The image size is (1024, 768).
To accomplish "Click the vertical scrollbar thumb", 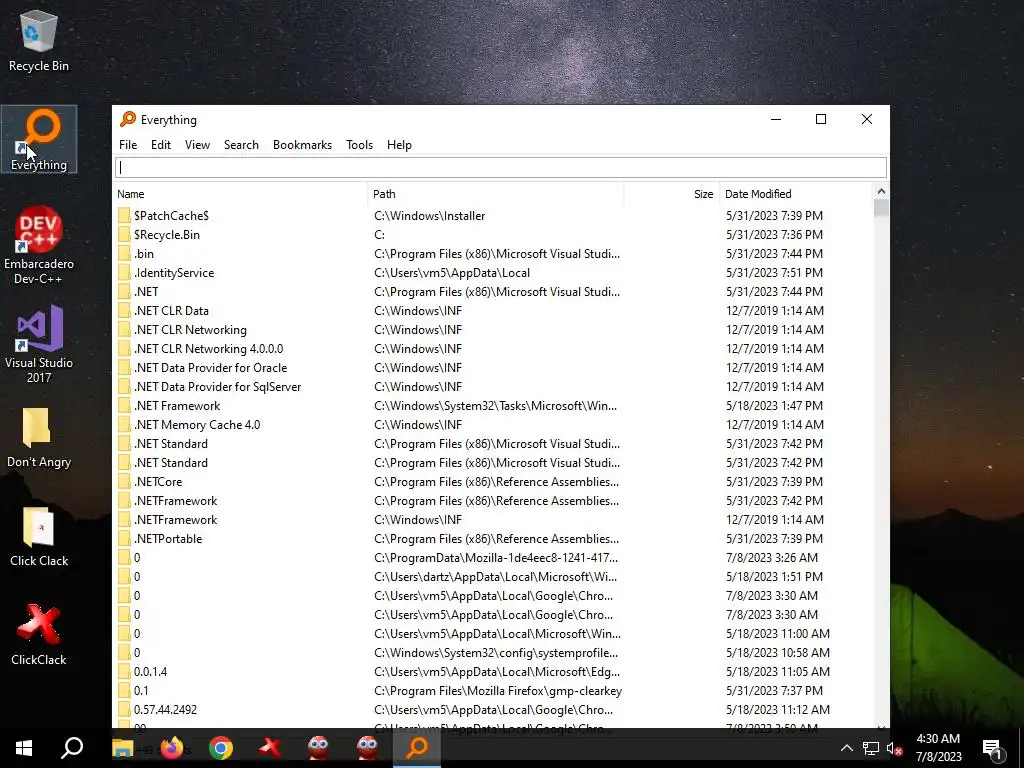I will tap(881, 208).
